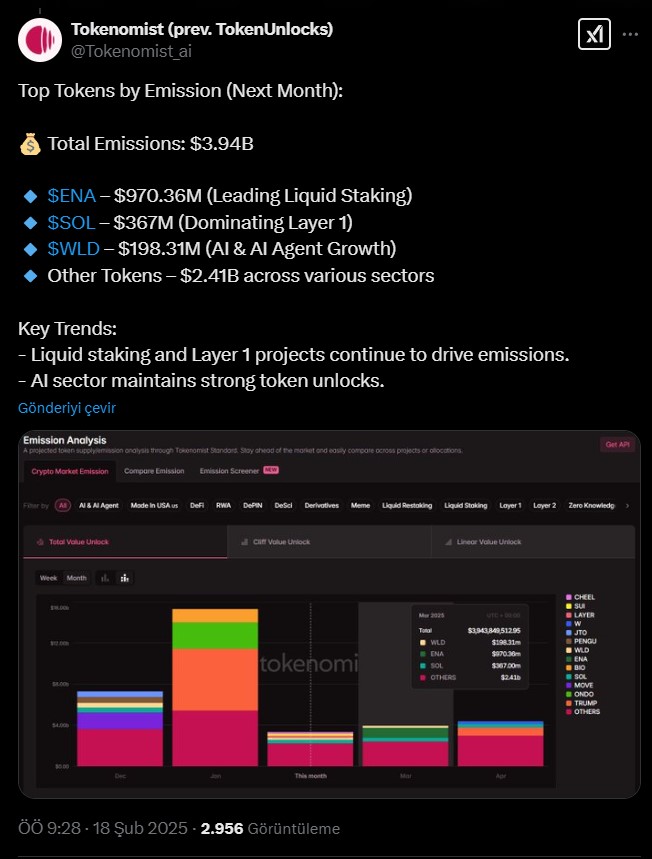Toggle MOVE in chart legend
The width and height of the screenshot is (652, 859).
580,685
